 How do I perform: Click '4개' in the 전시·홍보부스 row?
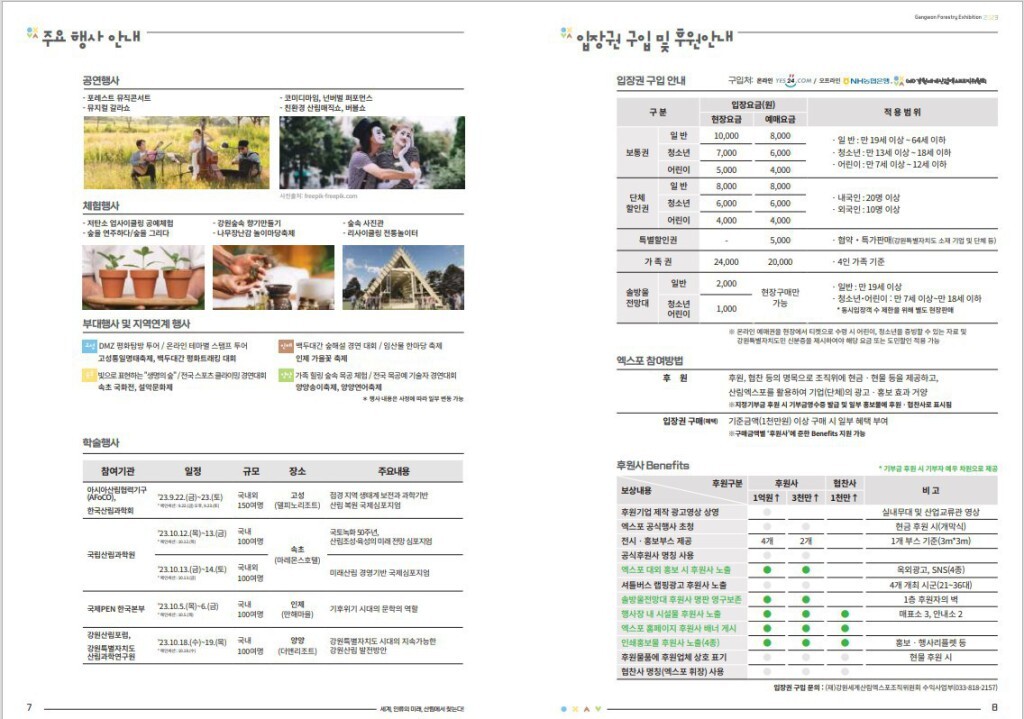[x=767, y=541]
